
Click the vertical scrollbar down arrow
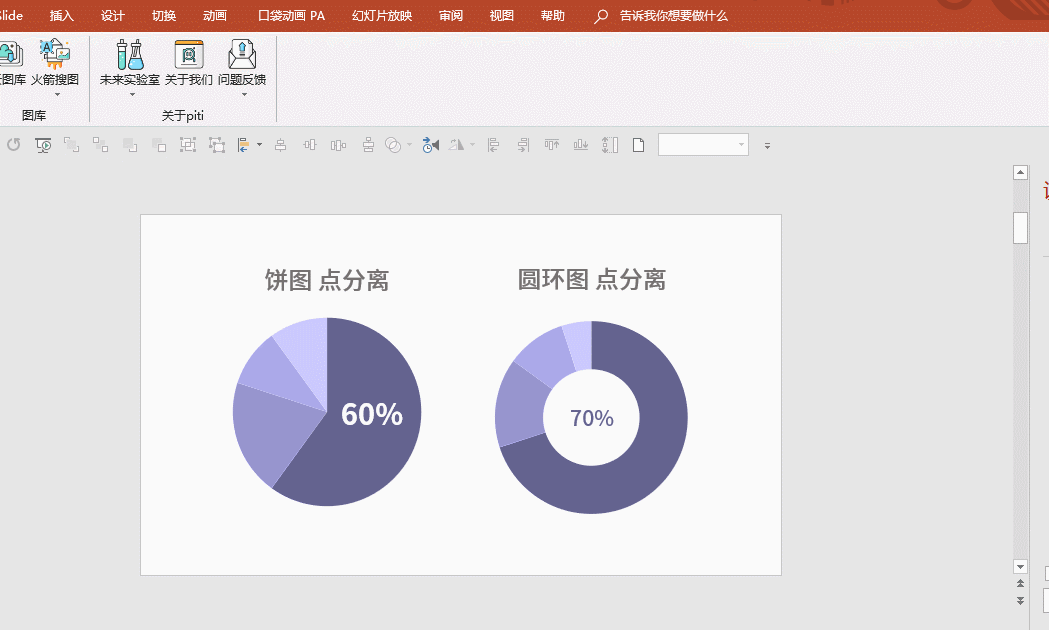click(1020, 566)
